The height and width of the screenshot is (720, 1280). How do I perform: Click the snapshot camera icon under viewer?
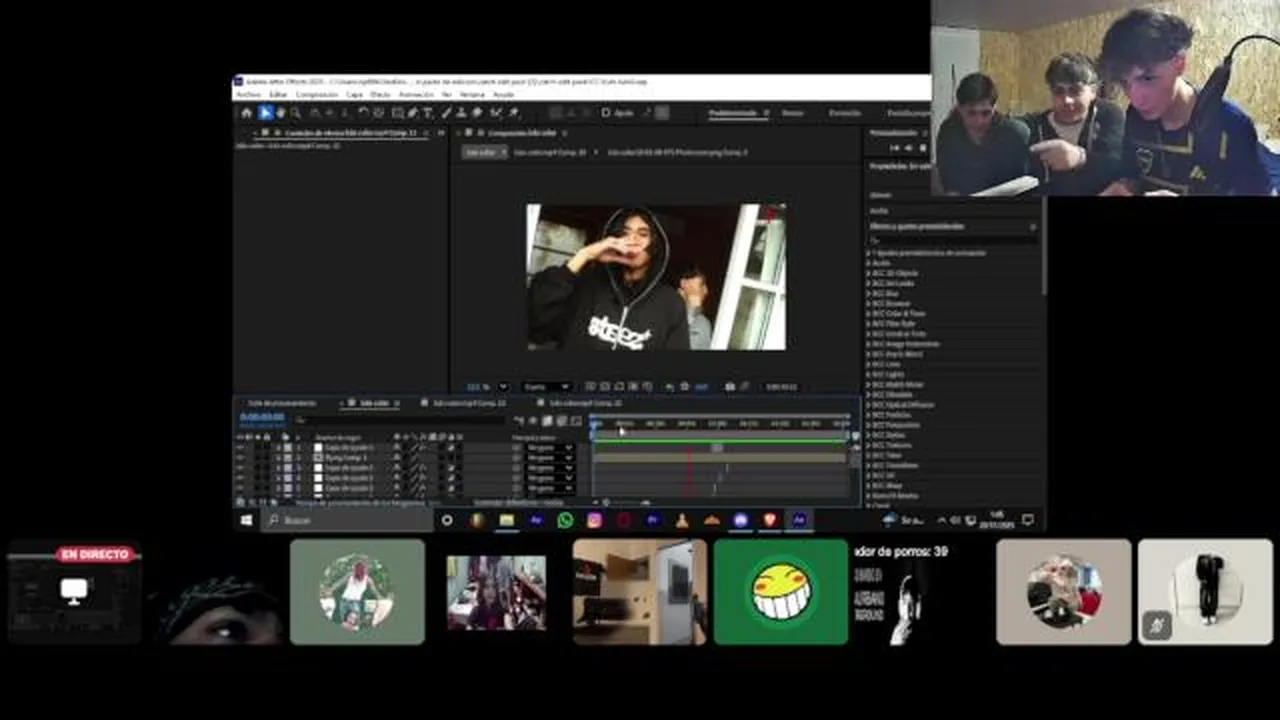click(x=730, y=386)
